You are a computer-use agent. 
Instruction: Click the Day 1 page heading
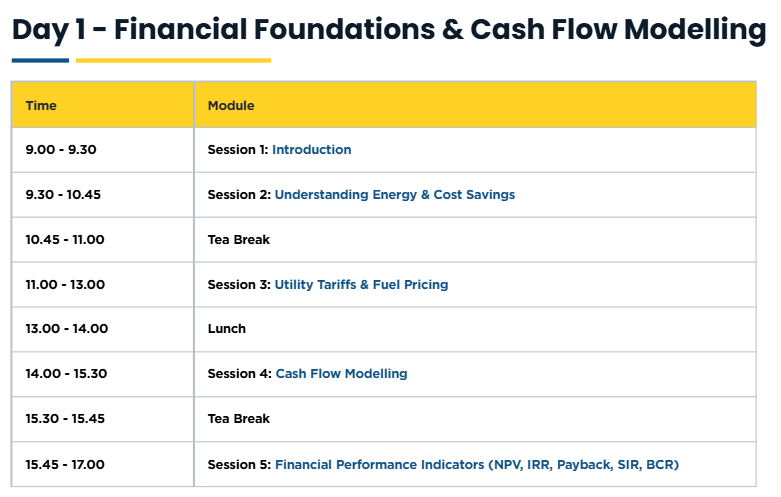(388, 30)
